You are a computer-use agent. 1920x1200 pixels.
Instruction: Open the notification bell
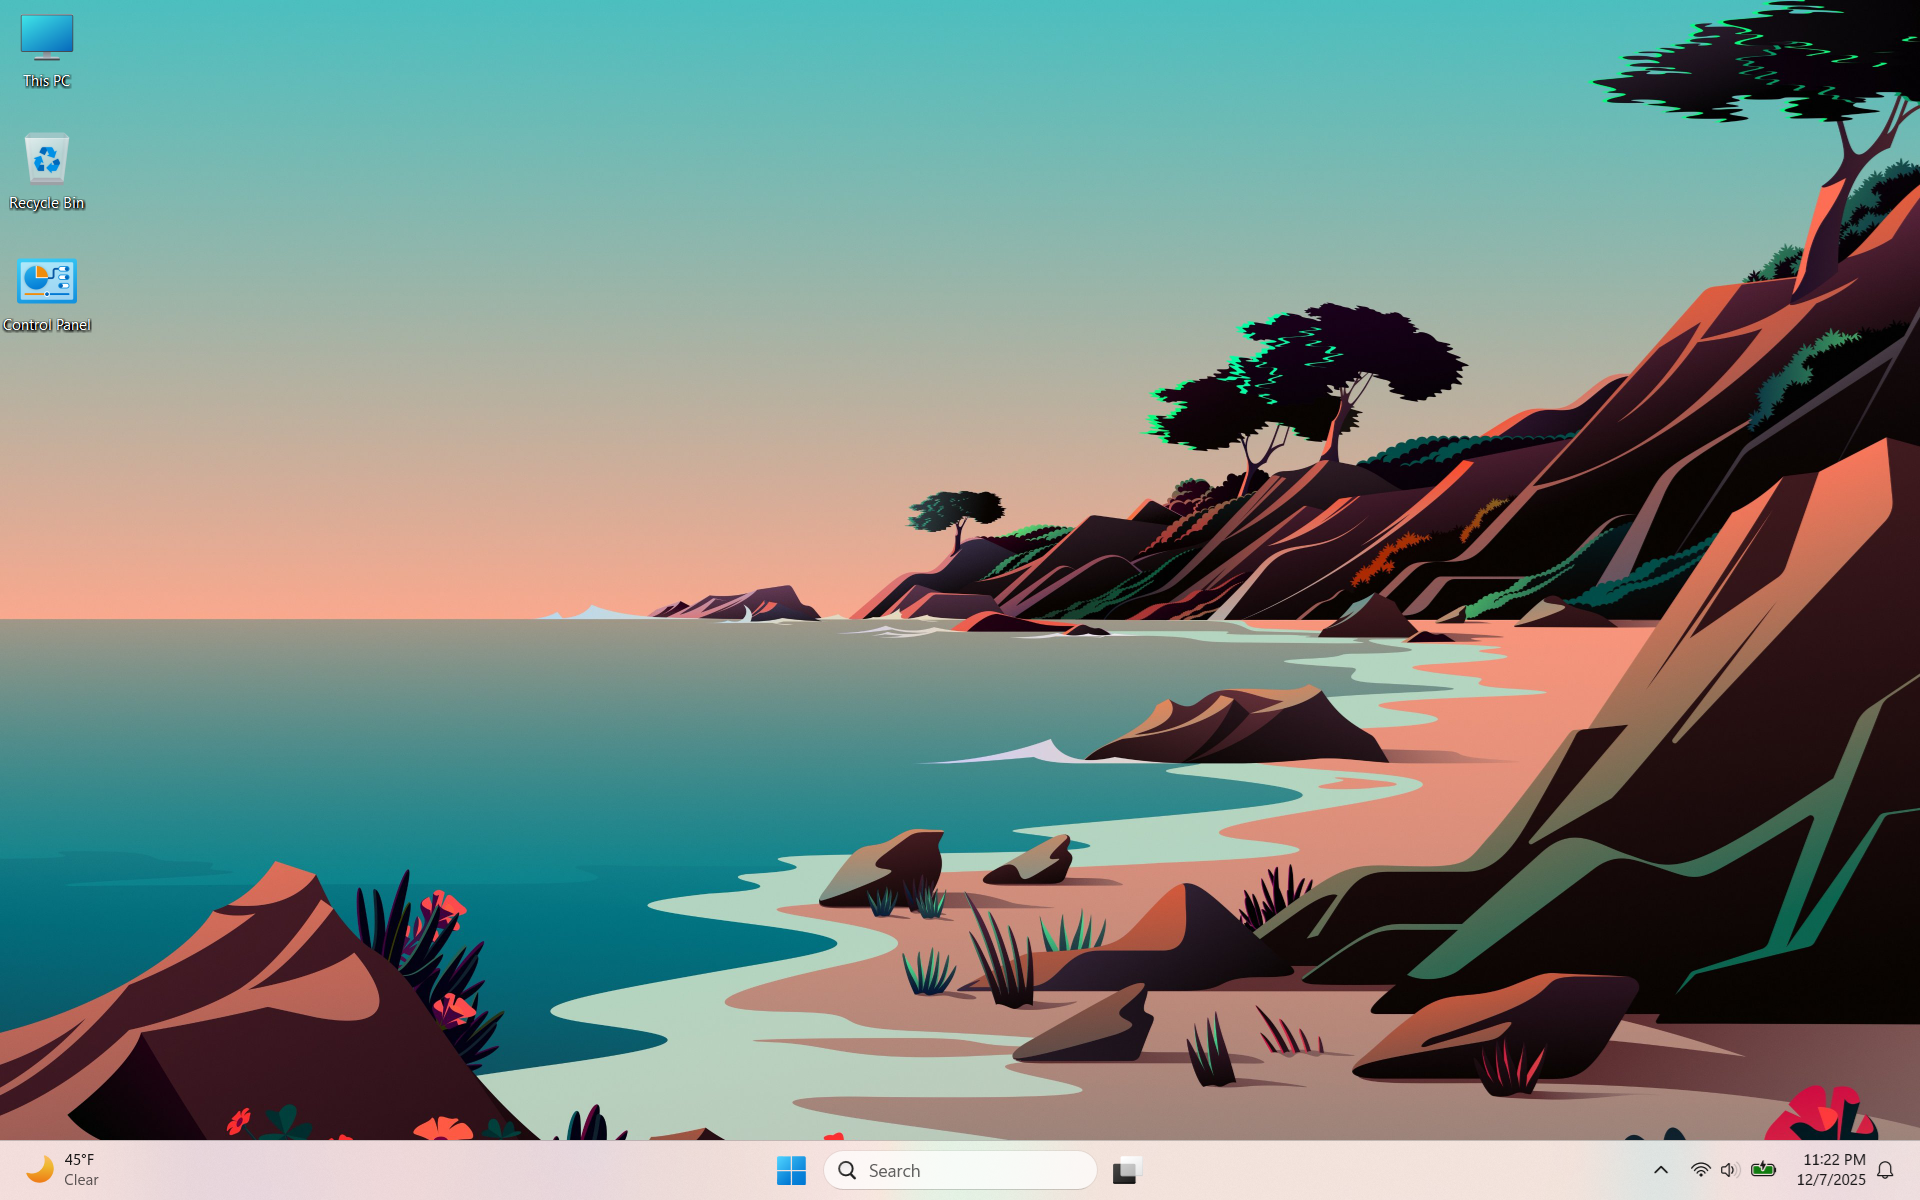[1886, 1169]
